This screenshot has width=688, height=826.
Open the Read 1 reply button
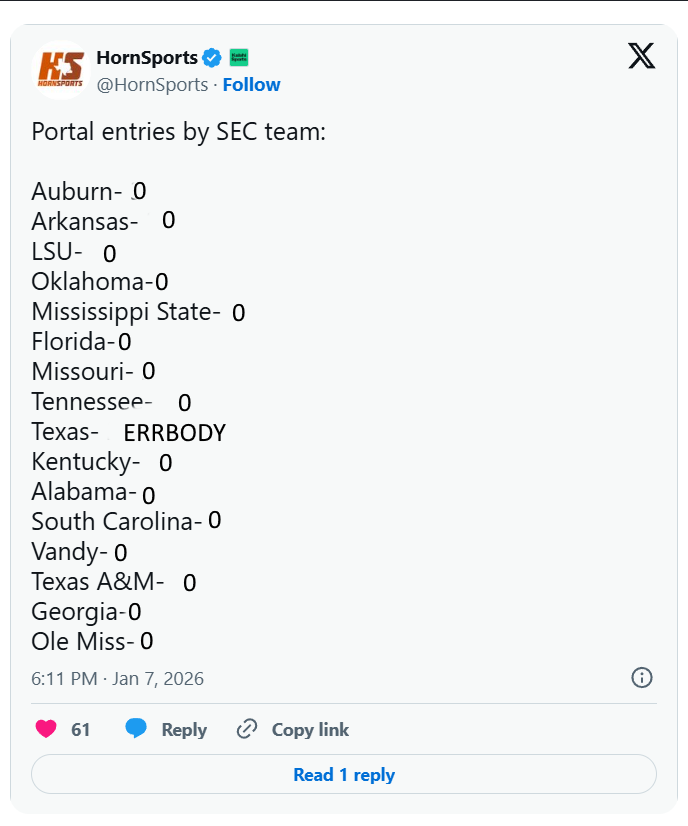click(344, 775)
